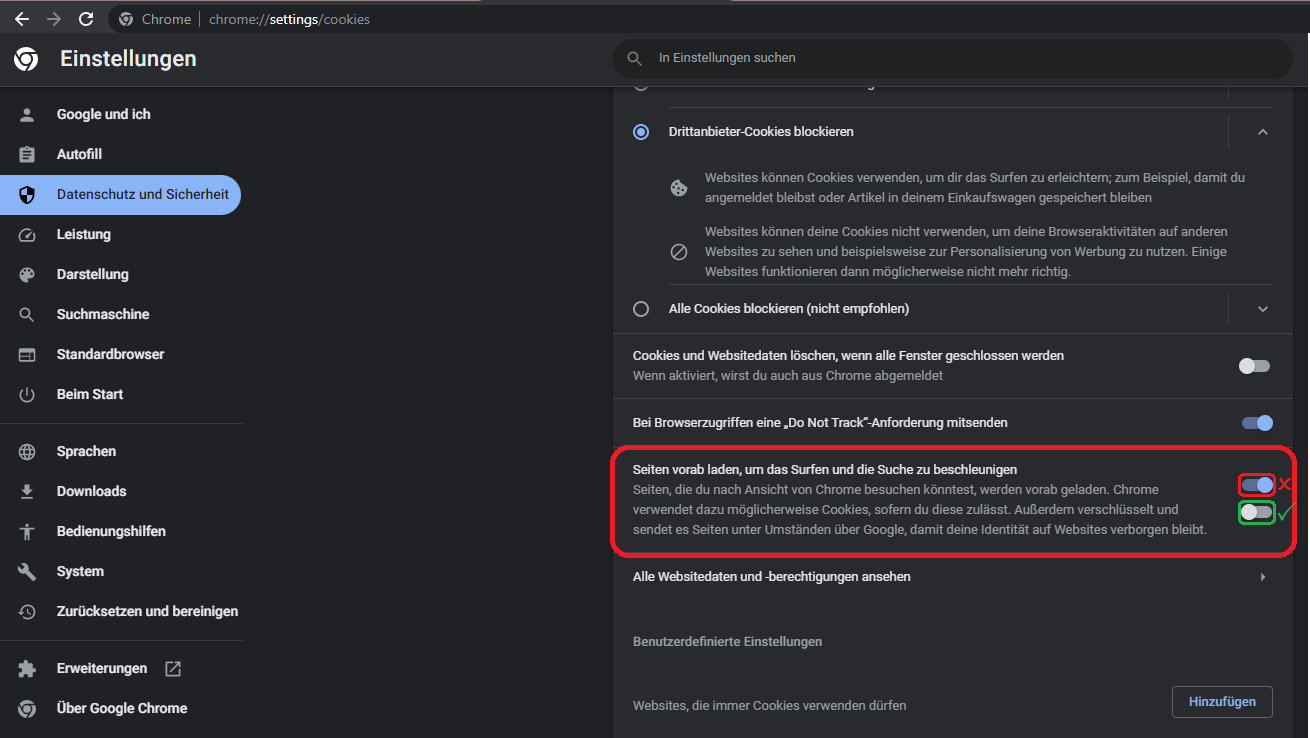Click the Darstellung palette icon
The width and height of the screenshot is (1310, 738).
tap(27, 275)
